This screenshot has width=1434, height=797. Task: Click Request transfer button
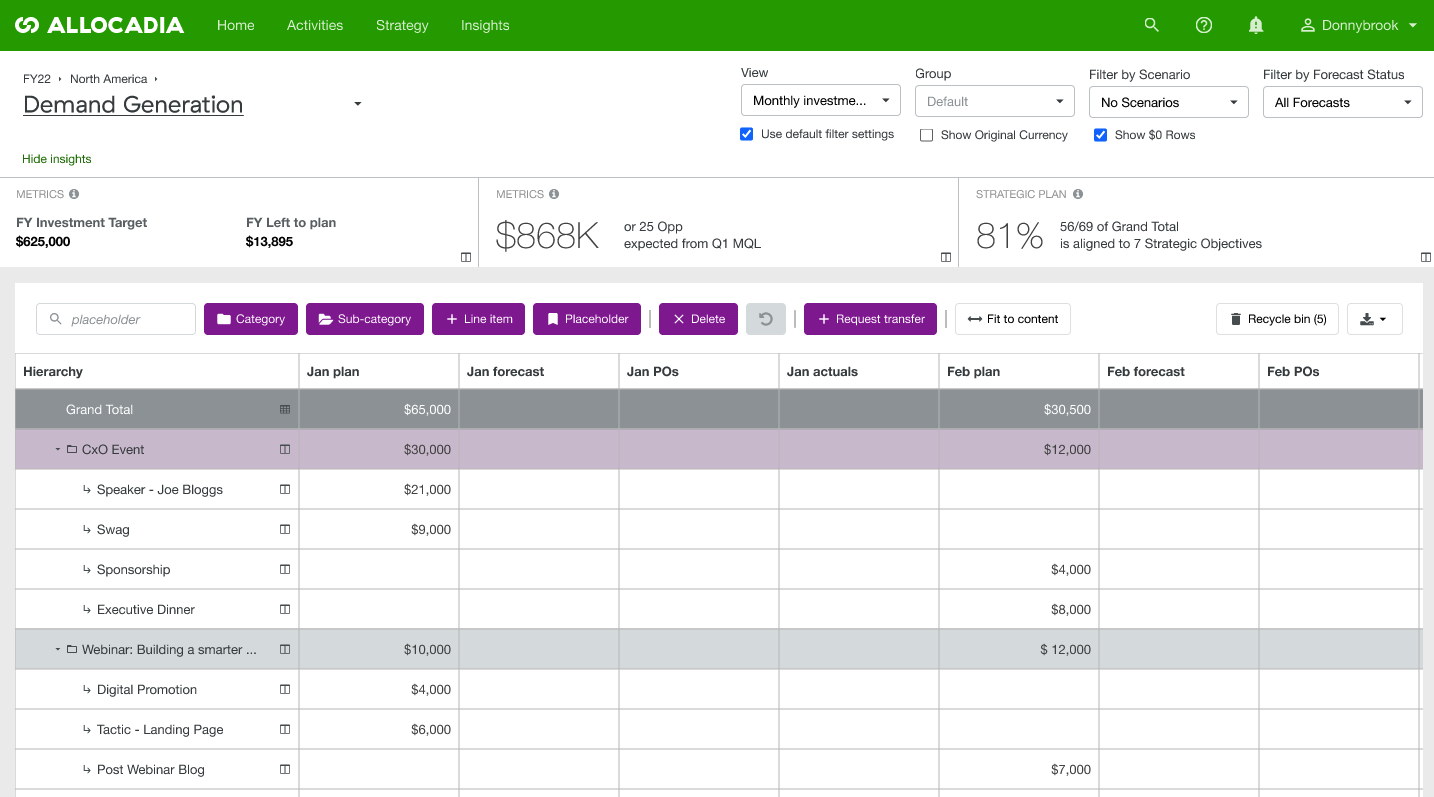(x=870, y=319)
